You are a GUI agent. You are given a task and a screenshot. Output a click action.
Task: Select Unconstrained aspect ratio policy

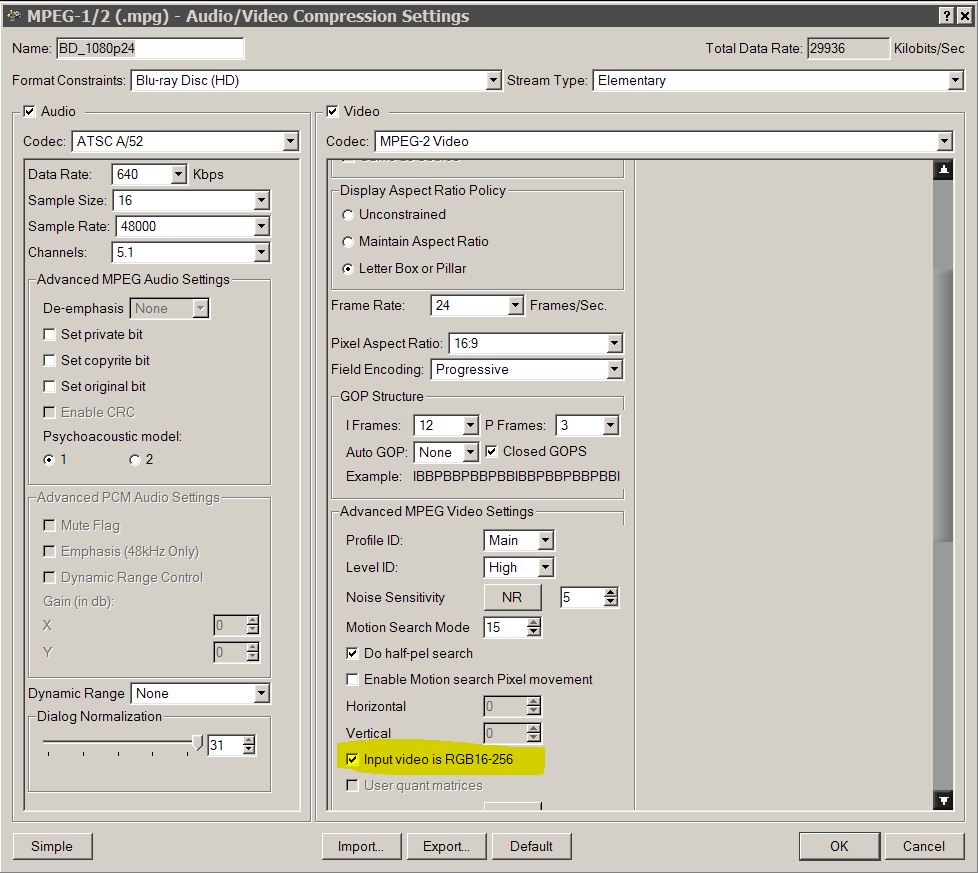click(x=348, y=215)
